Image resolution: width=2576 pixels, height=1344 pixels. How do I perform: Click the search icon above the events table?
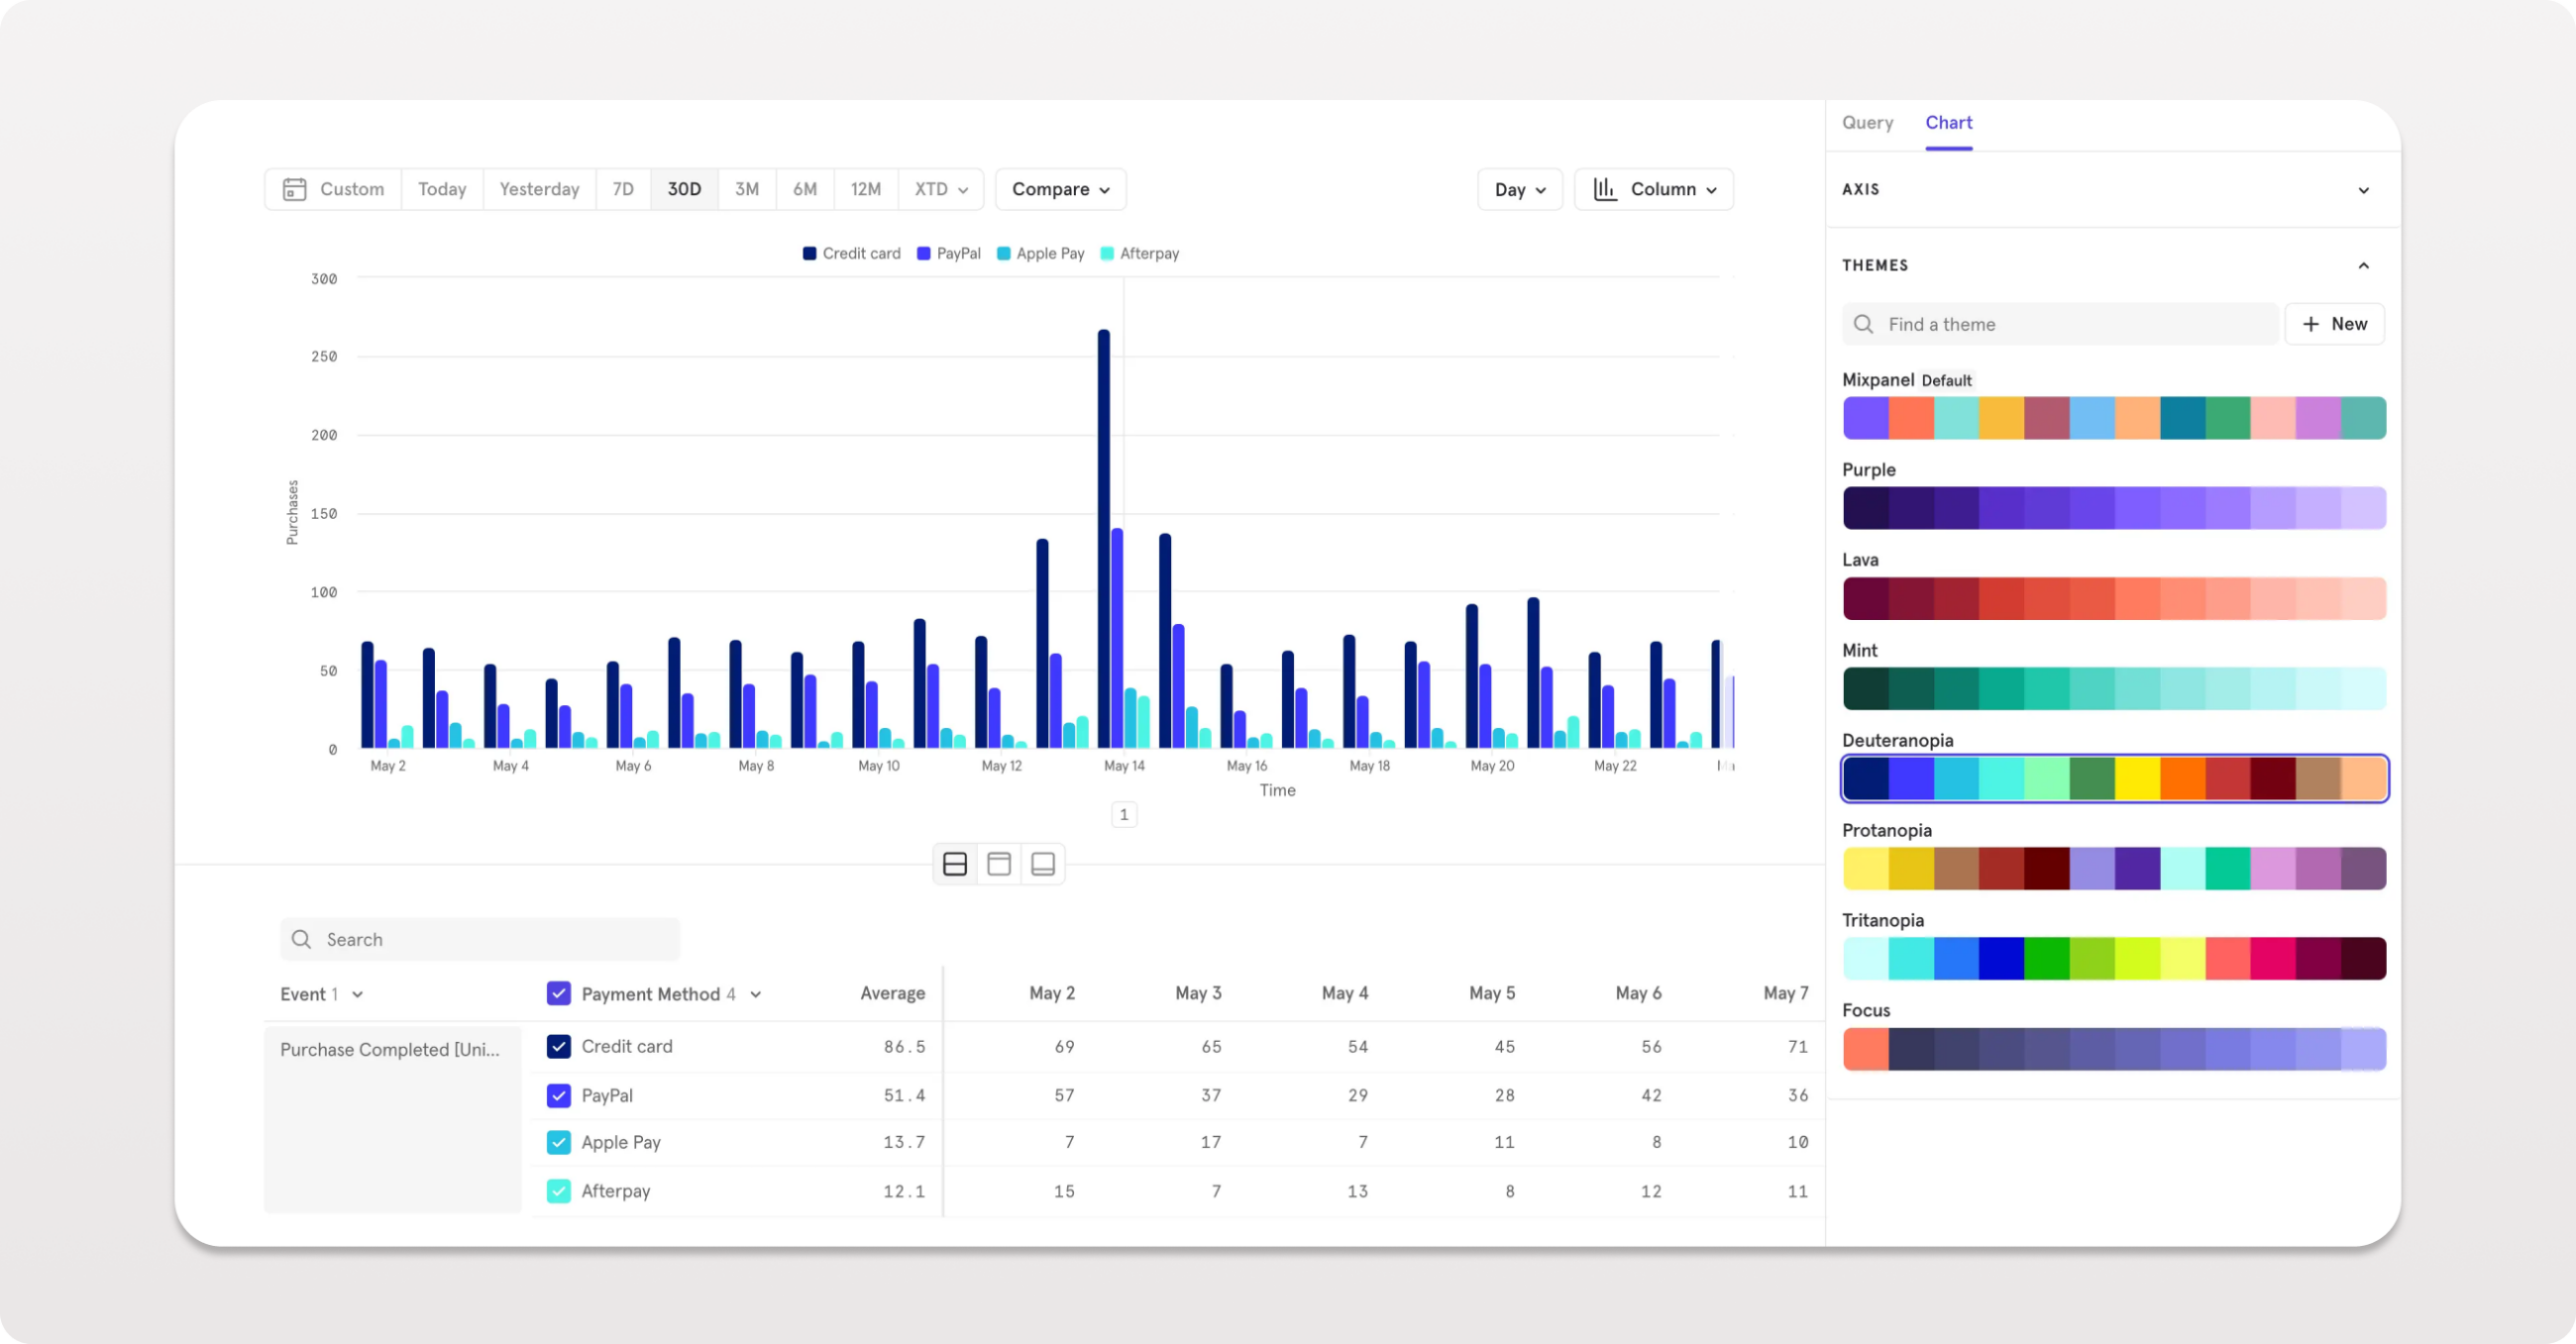[301, 939]
